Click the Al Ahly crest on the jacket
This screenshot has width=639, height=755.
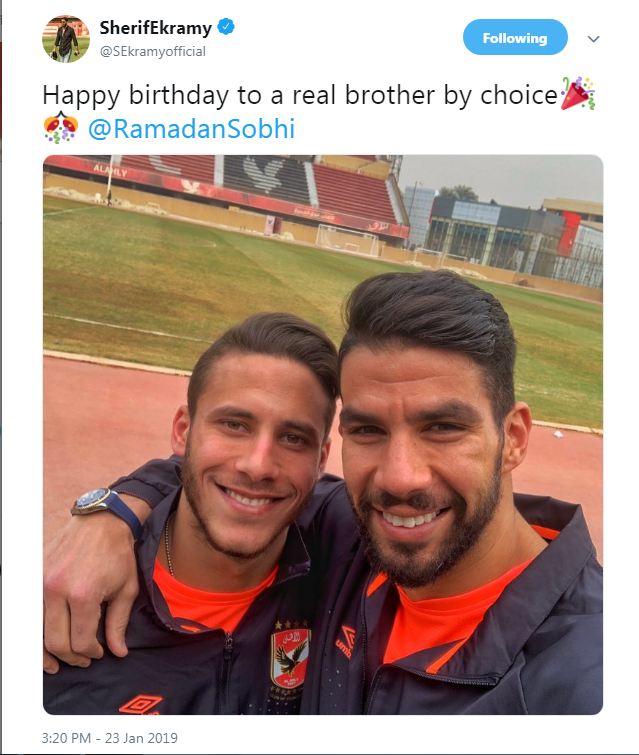pos(289,658)
